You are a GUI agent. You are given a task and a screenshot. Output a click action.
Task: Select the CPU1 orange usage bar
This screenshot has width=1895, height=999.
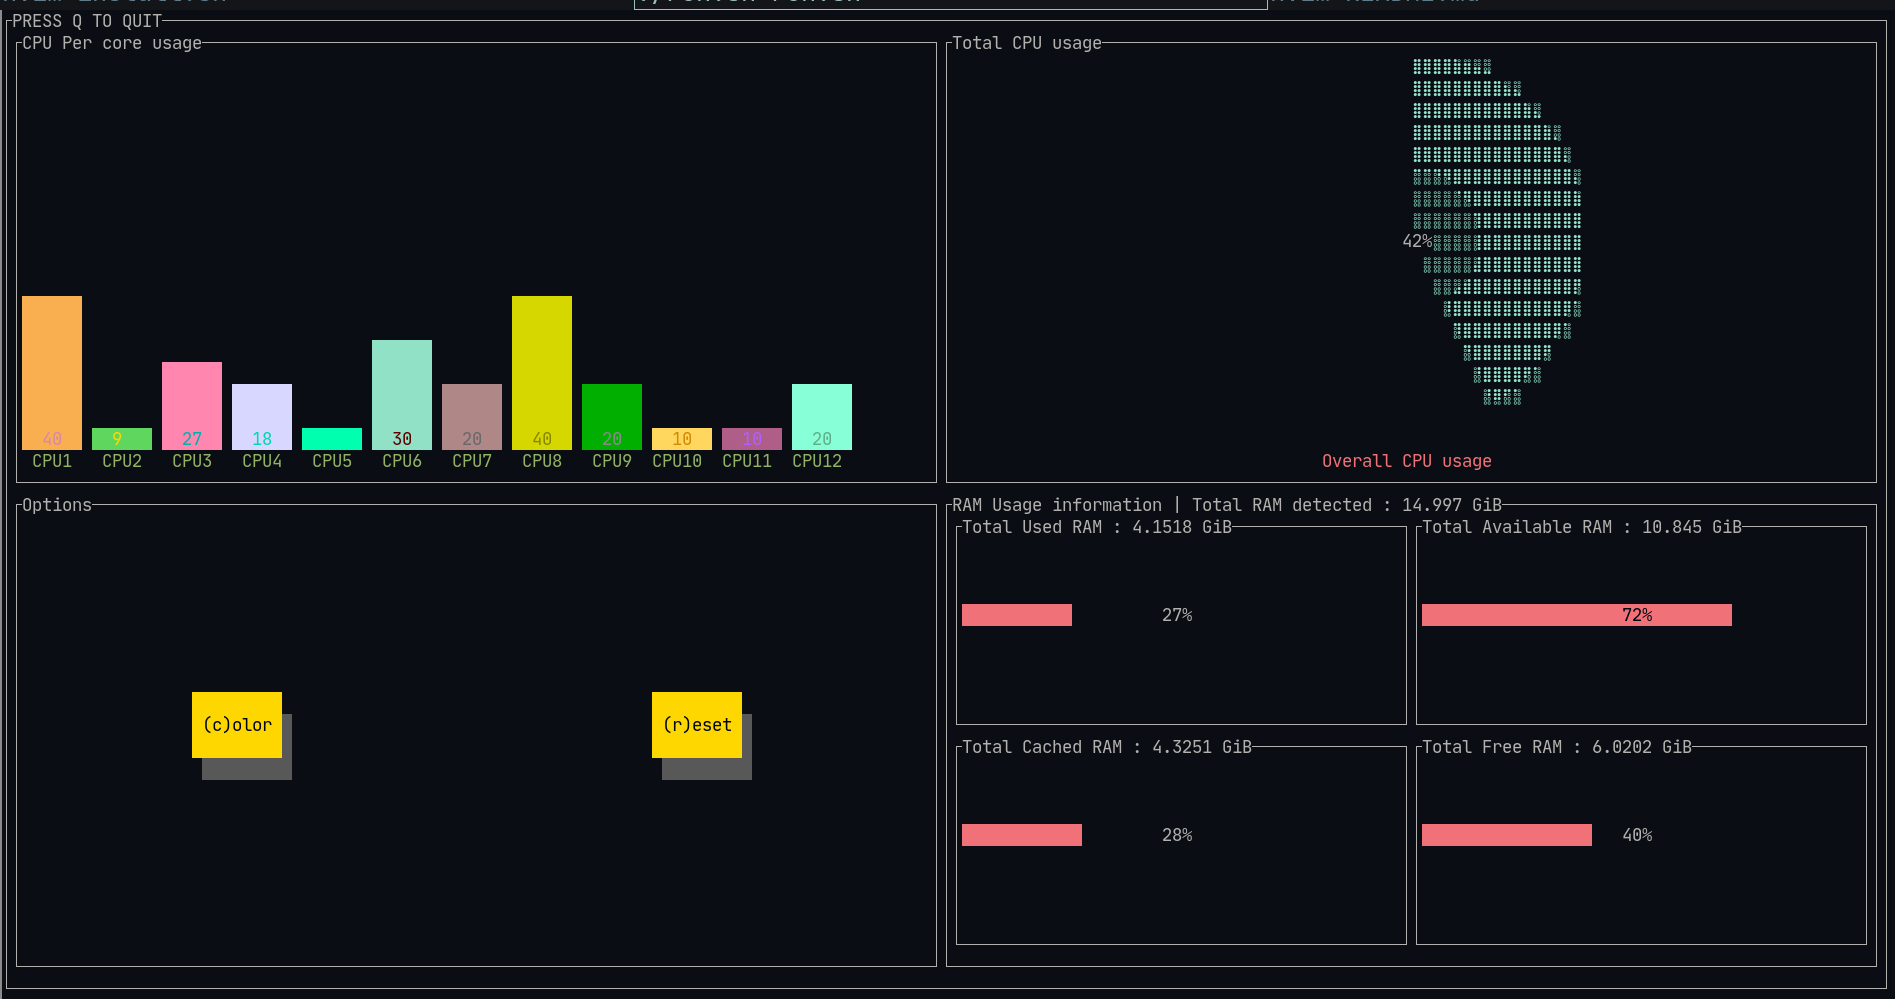[52, 373]
